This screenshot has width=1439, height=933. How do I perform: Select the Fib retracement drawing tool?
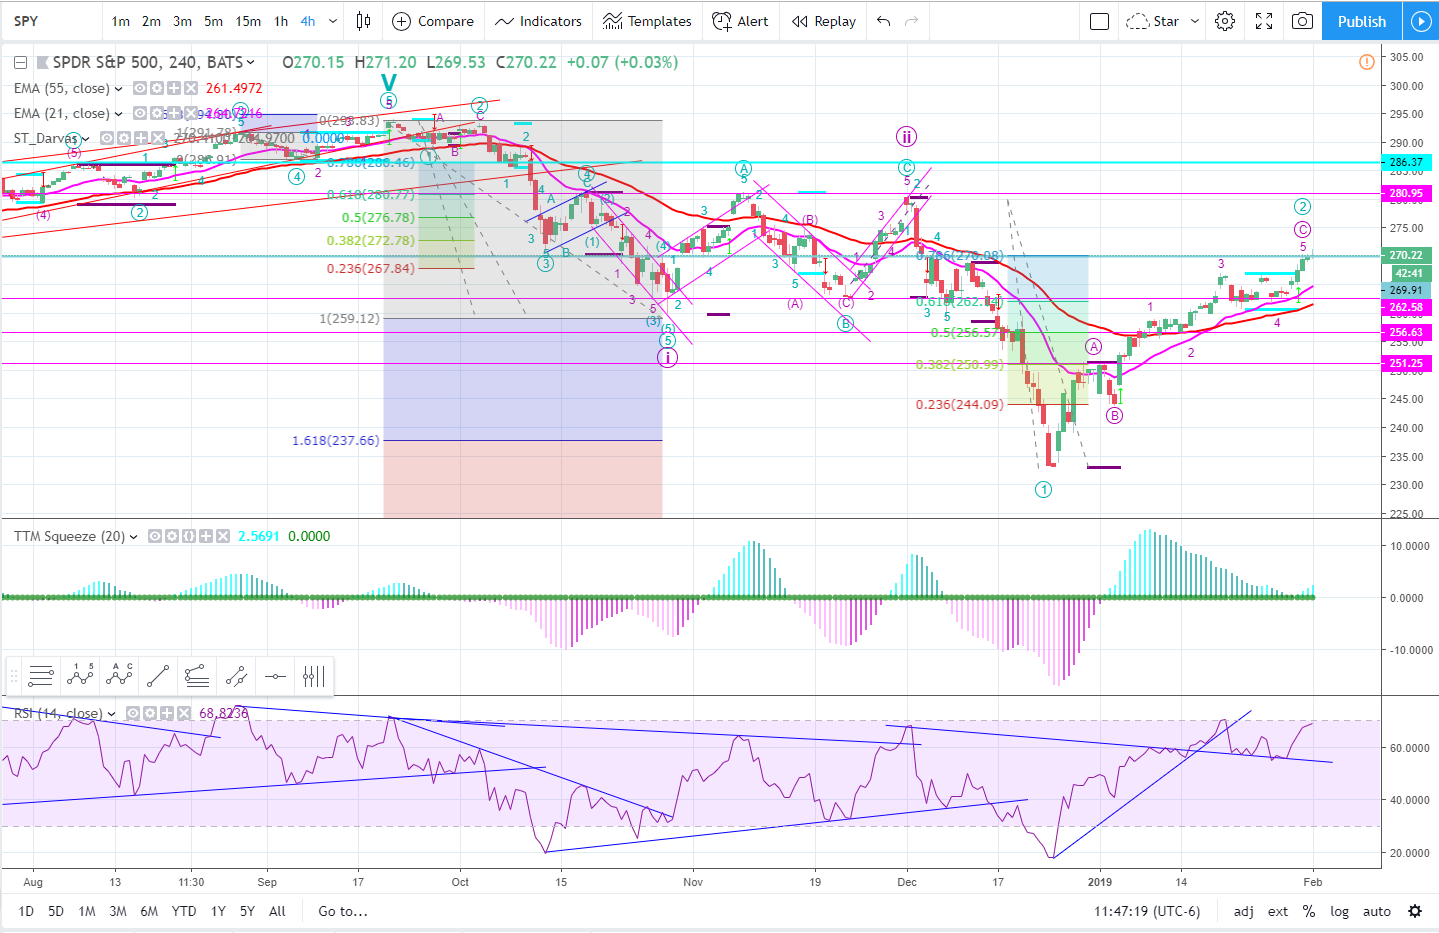41,677
